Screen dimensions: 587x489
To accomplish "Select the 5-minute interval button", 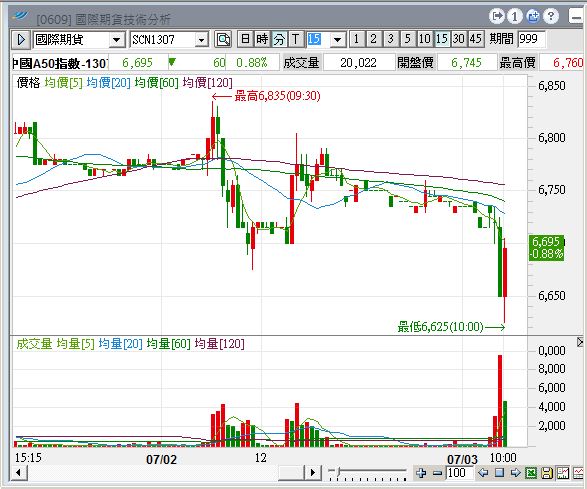I will [407, 39].
